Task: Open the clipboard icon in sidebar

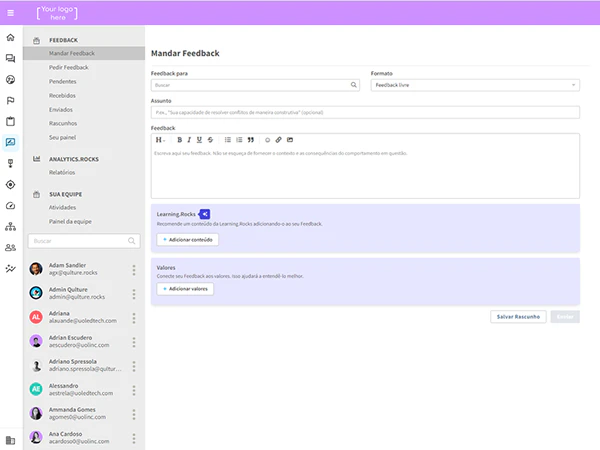Action: point(10,121)
